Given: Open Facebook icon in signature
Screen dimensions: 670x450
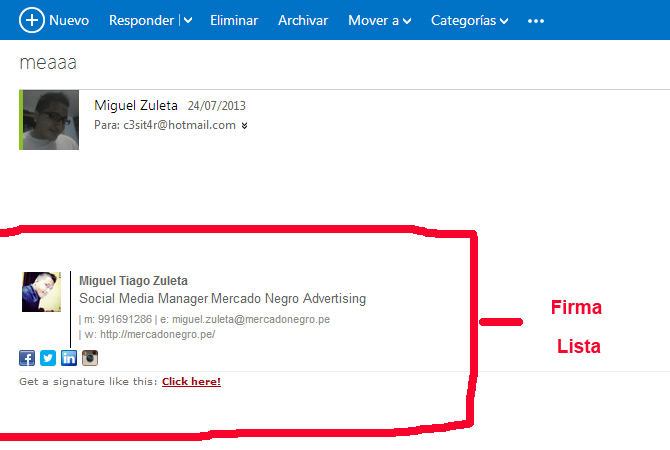Looking at the screenshot, I should pyautogui.click(x=27, y=359).
